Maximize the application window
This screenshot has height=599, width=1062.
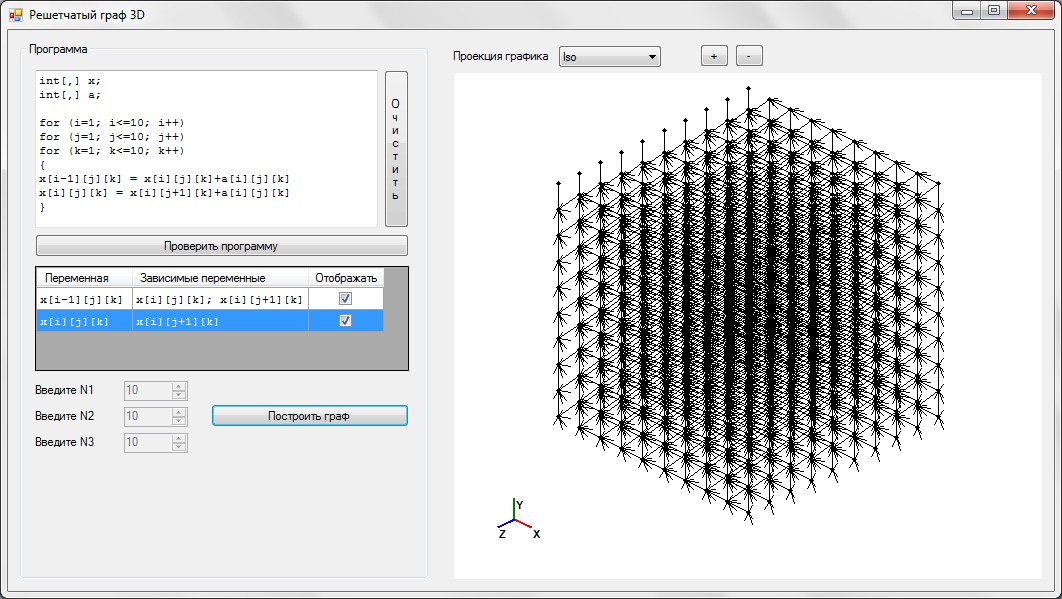pos(993,11)
